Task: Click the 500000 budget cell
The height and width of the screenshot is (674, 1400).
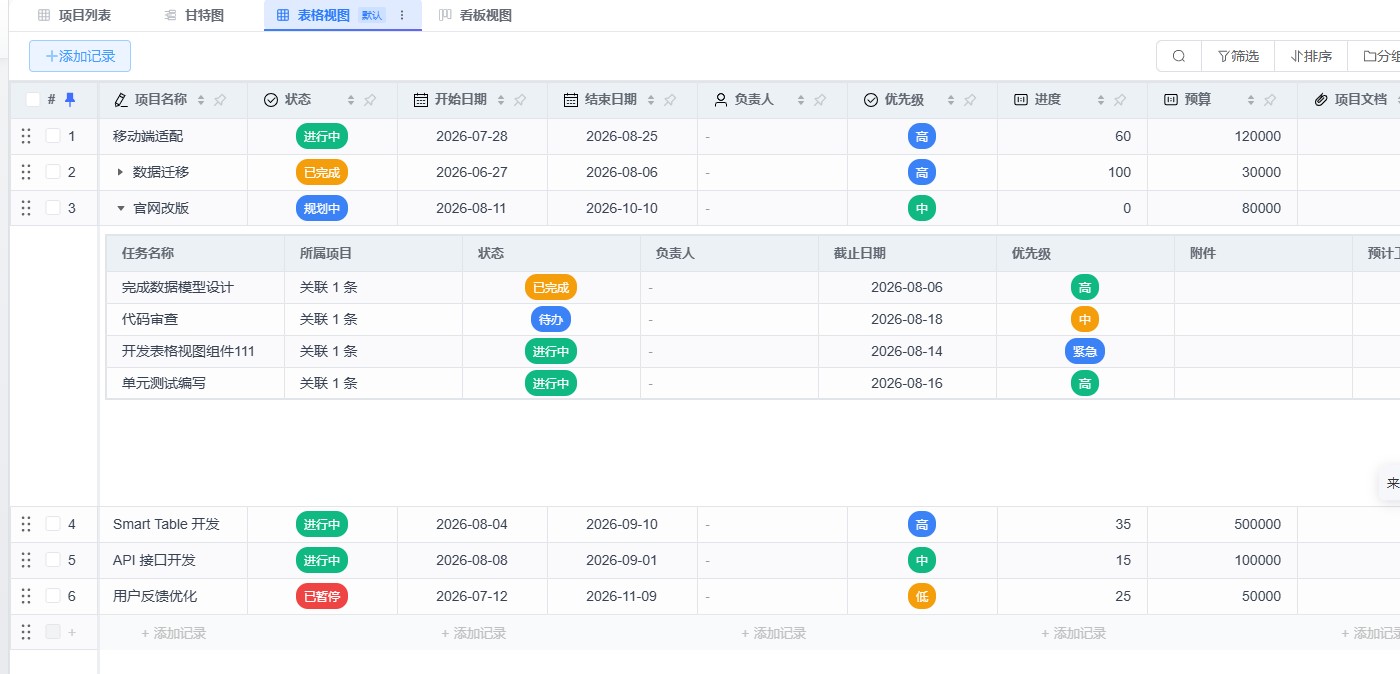Action: pos(1222,524)
